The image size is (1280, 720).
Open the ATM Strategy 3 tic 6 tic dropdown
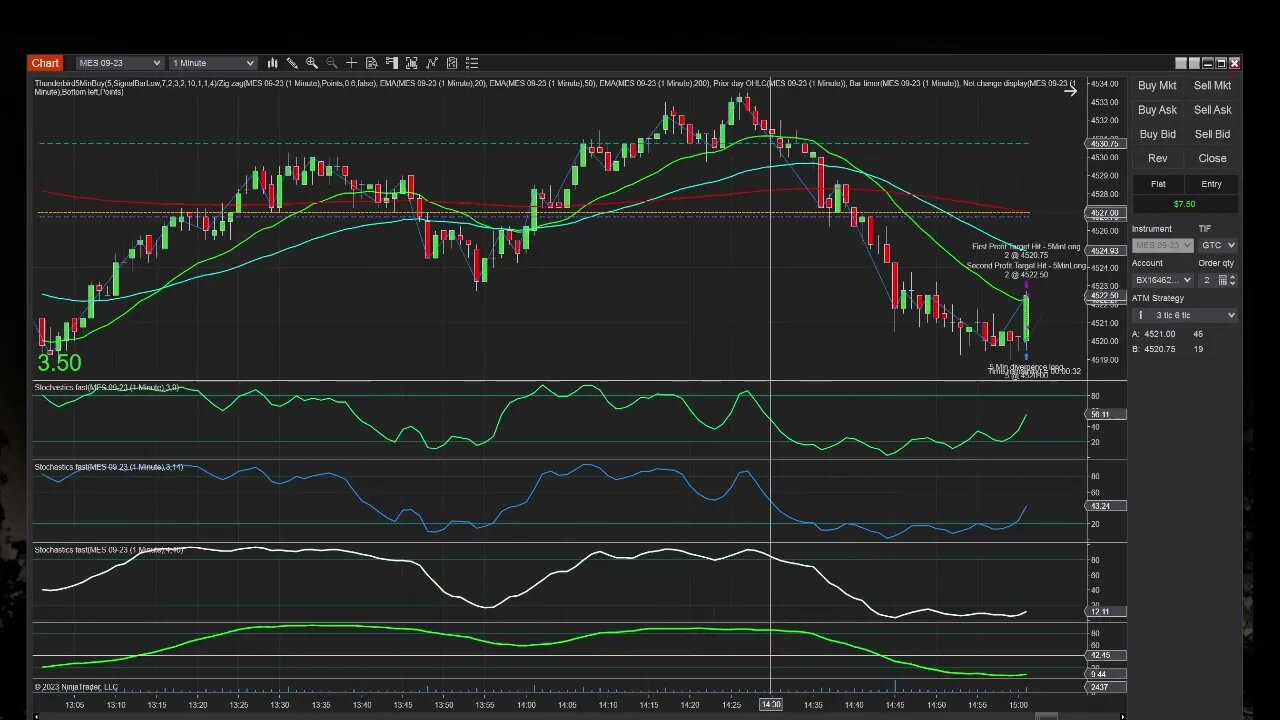1185,315
